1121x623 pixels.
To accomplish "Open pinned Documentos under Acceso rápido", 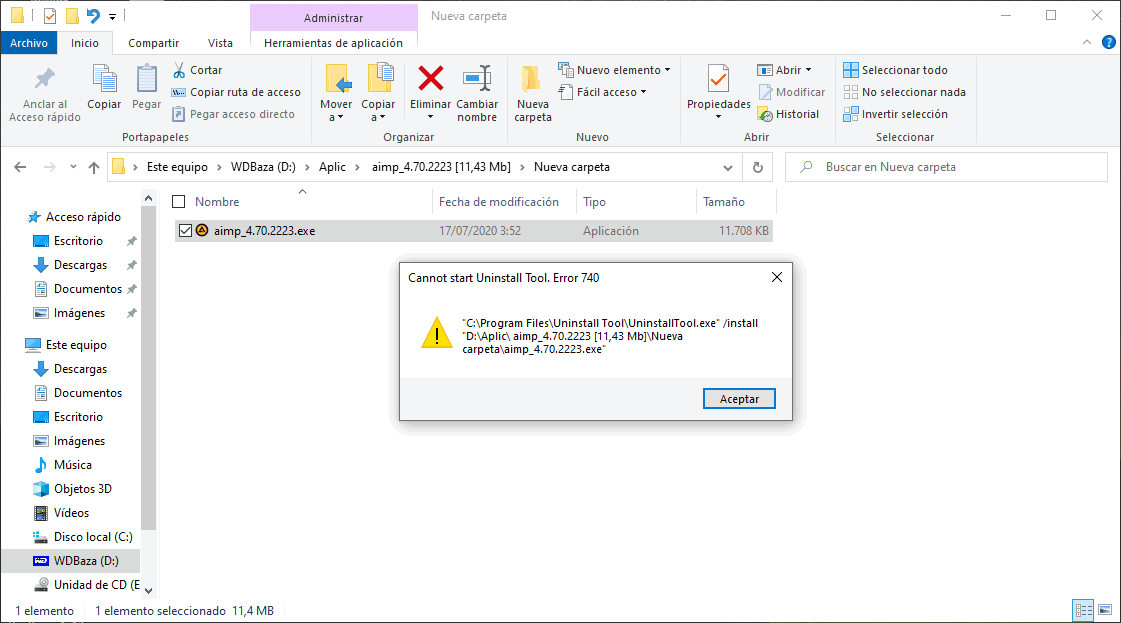I will tap(88, 289).
